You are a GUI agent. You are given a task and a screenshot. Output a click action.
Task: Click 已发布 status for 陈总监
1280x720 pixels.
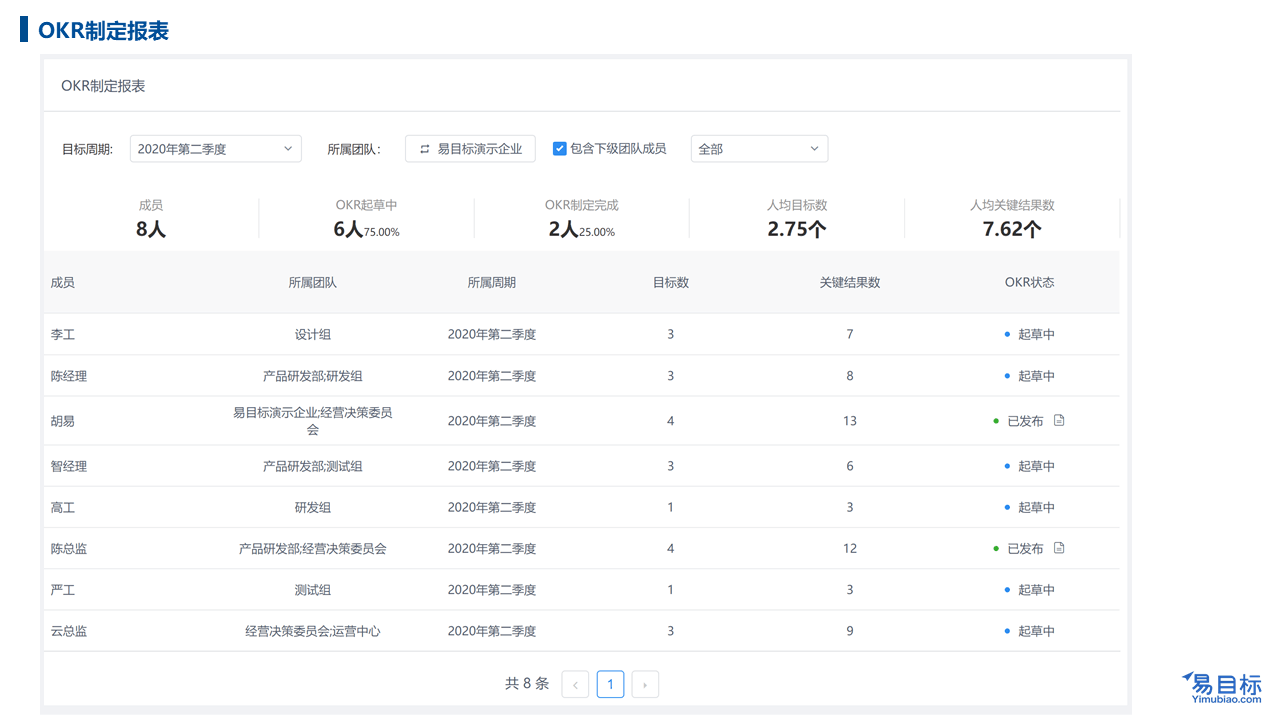click(x=1025, y=548)
